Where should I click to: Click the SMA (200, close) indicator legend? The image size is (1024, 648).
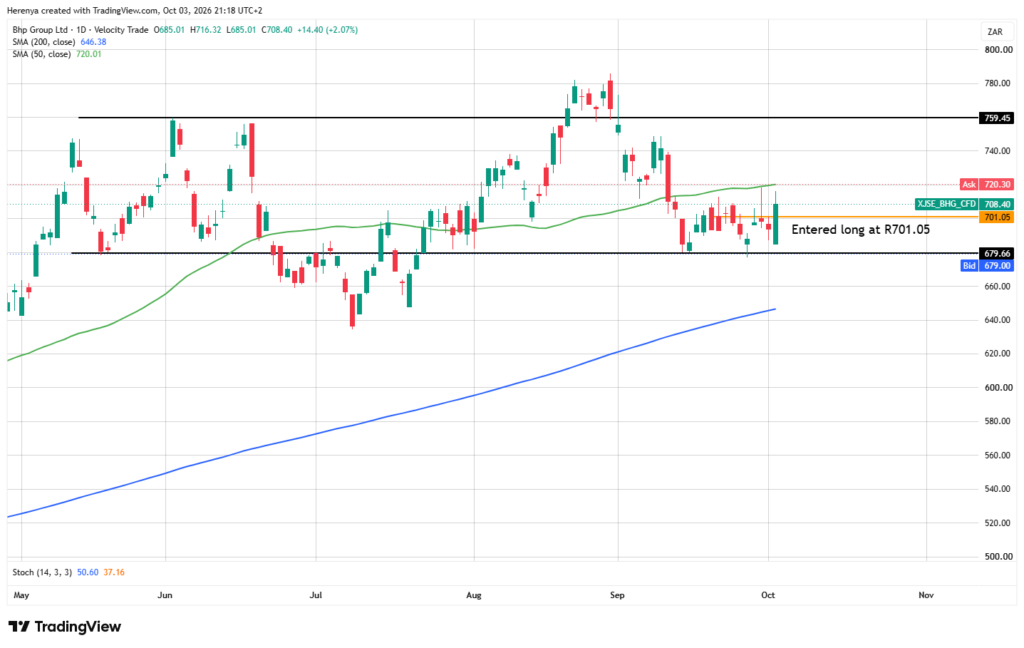click(x=44, y=42)
